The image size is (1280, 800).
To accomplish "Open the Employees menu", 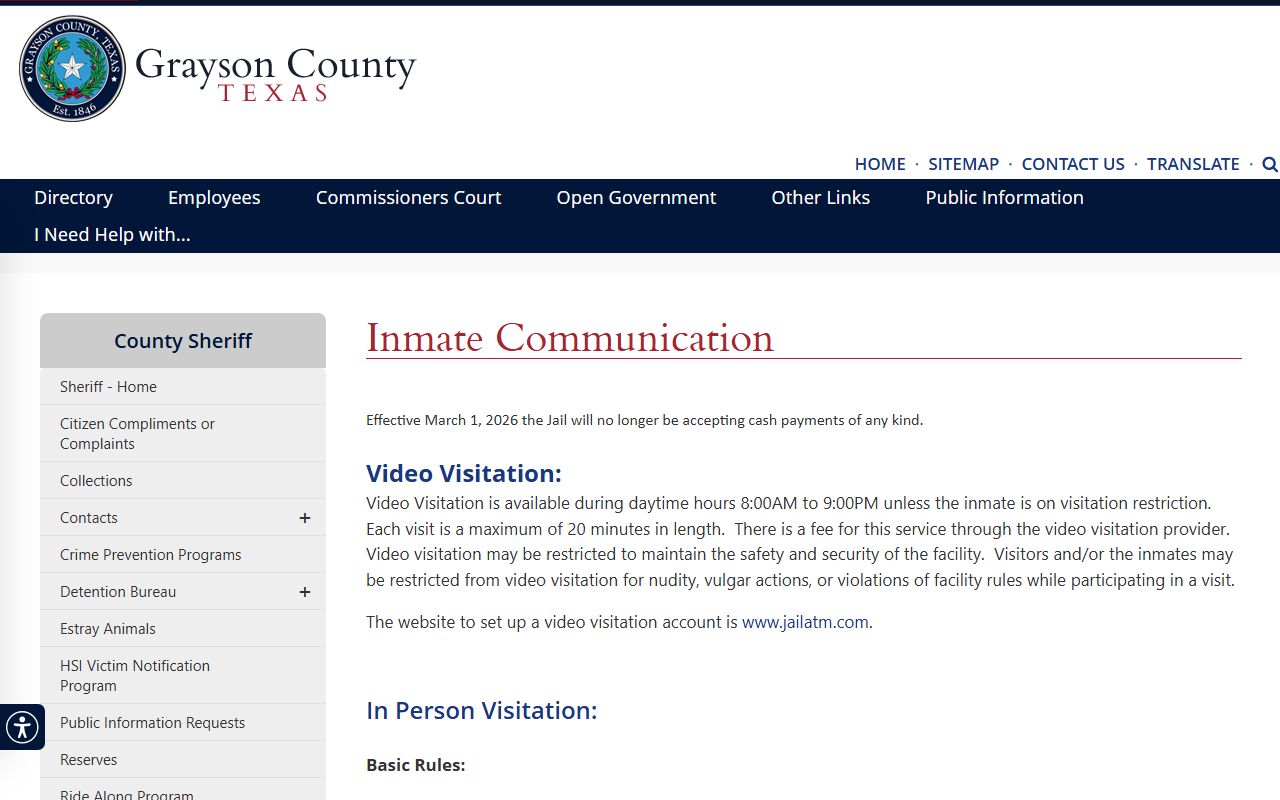I will point(214,198).
